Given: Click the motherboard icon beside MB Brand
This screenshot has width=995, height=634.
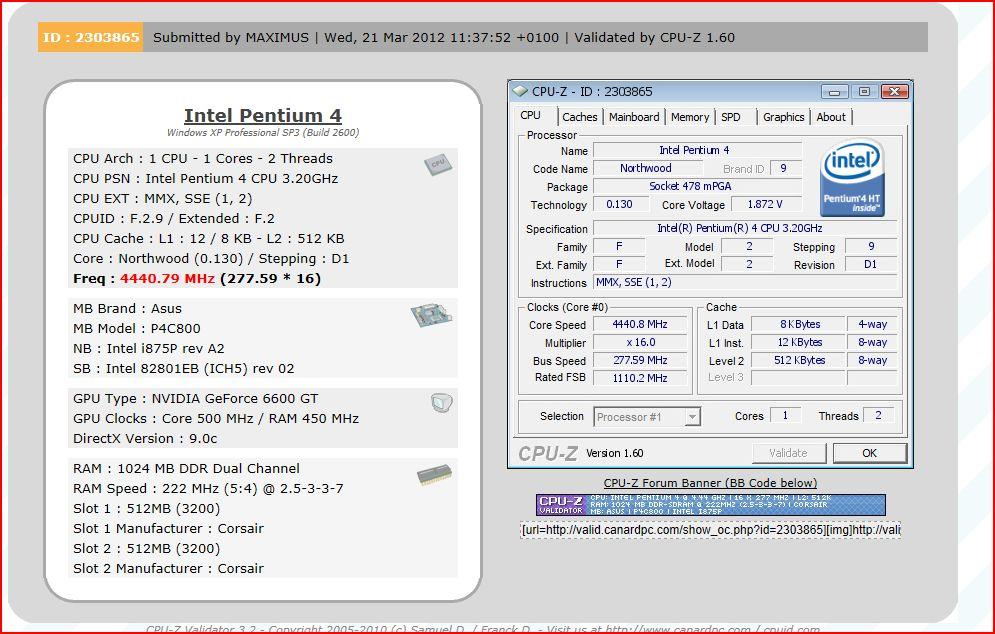Looking at the screenshot, I should tap(432, 315).
